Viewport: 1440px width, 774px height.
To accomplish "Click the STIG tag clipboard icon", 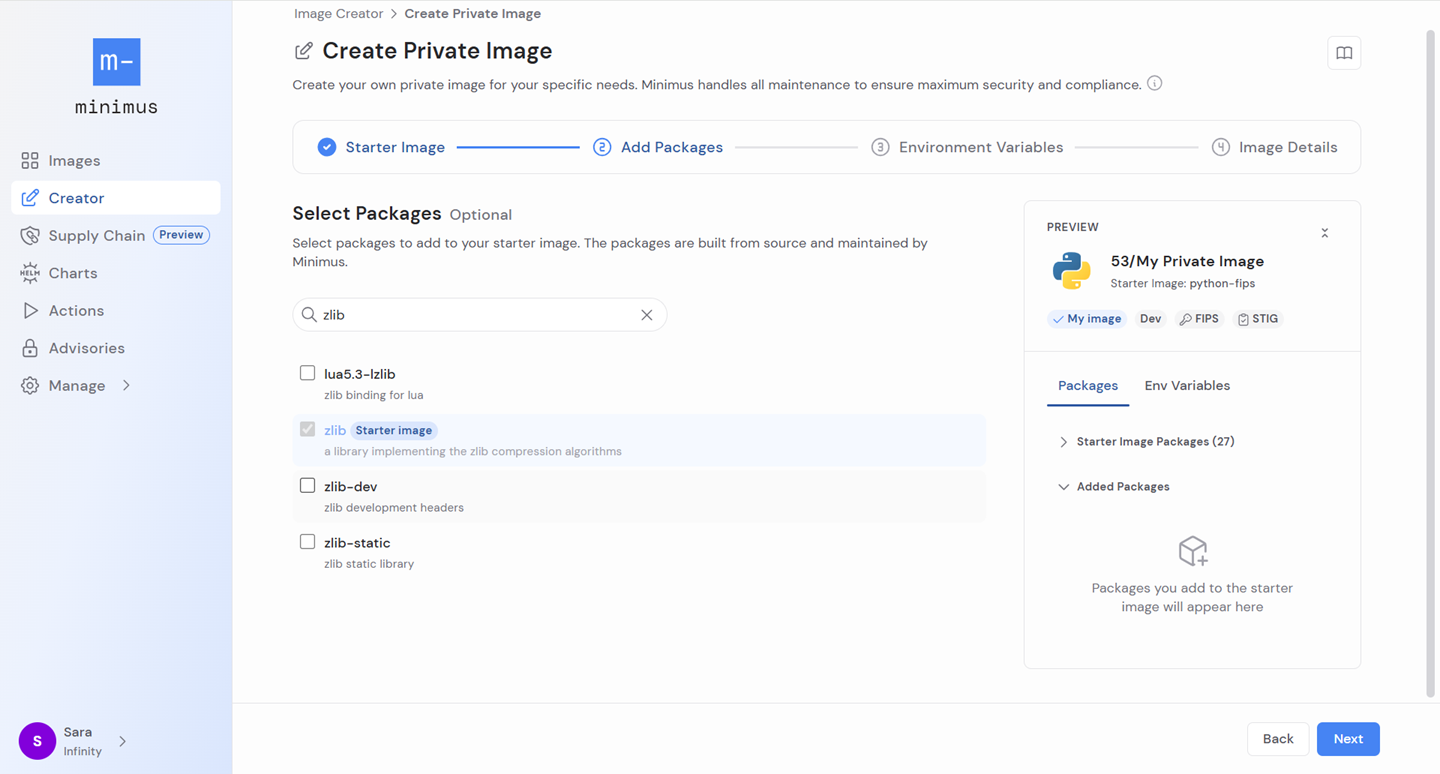I will pyautogui.click(x=1243, y=319).
